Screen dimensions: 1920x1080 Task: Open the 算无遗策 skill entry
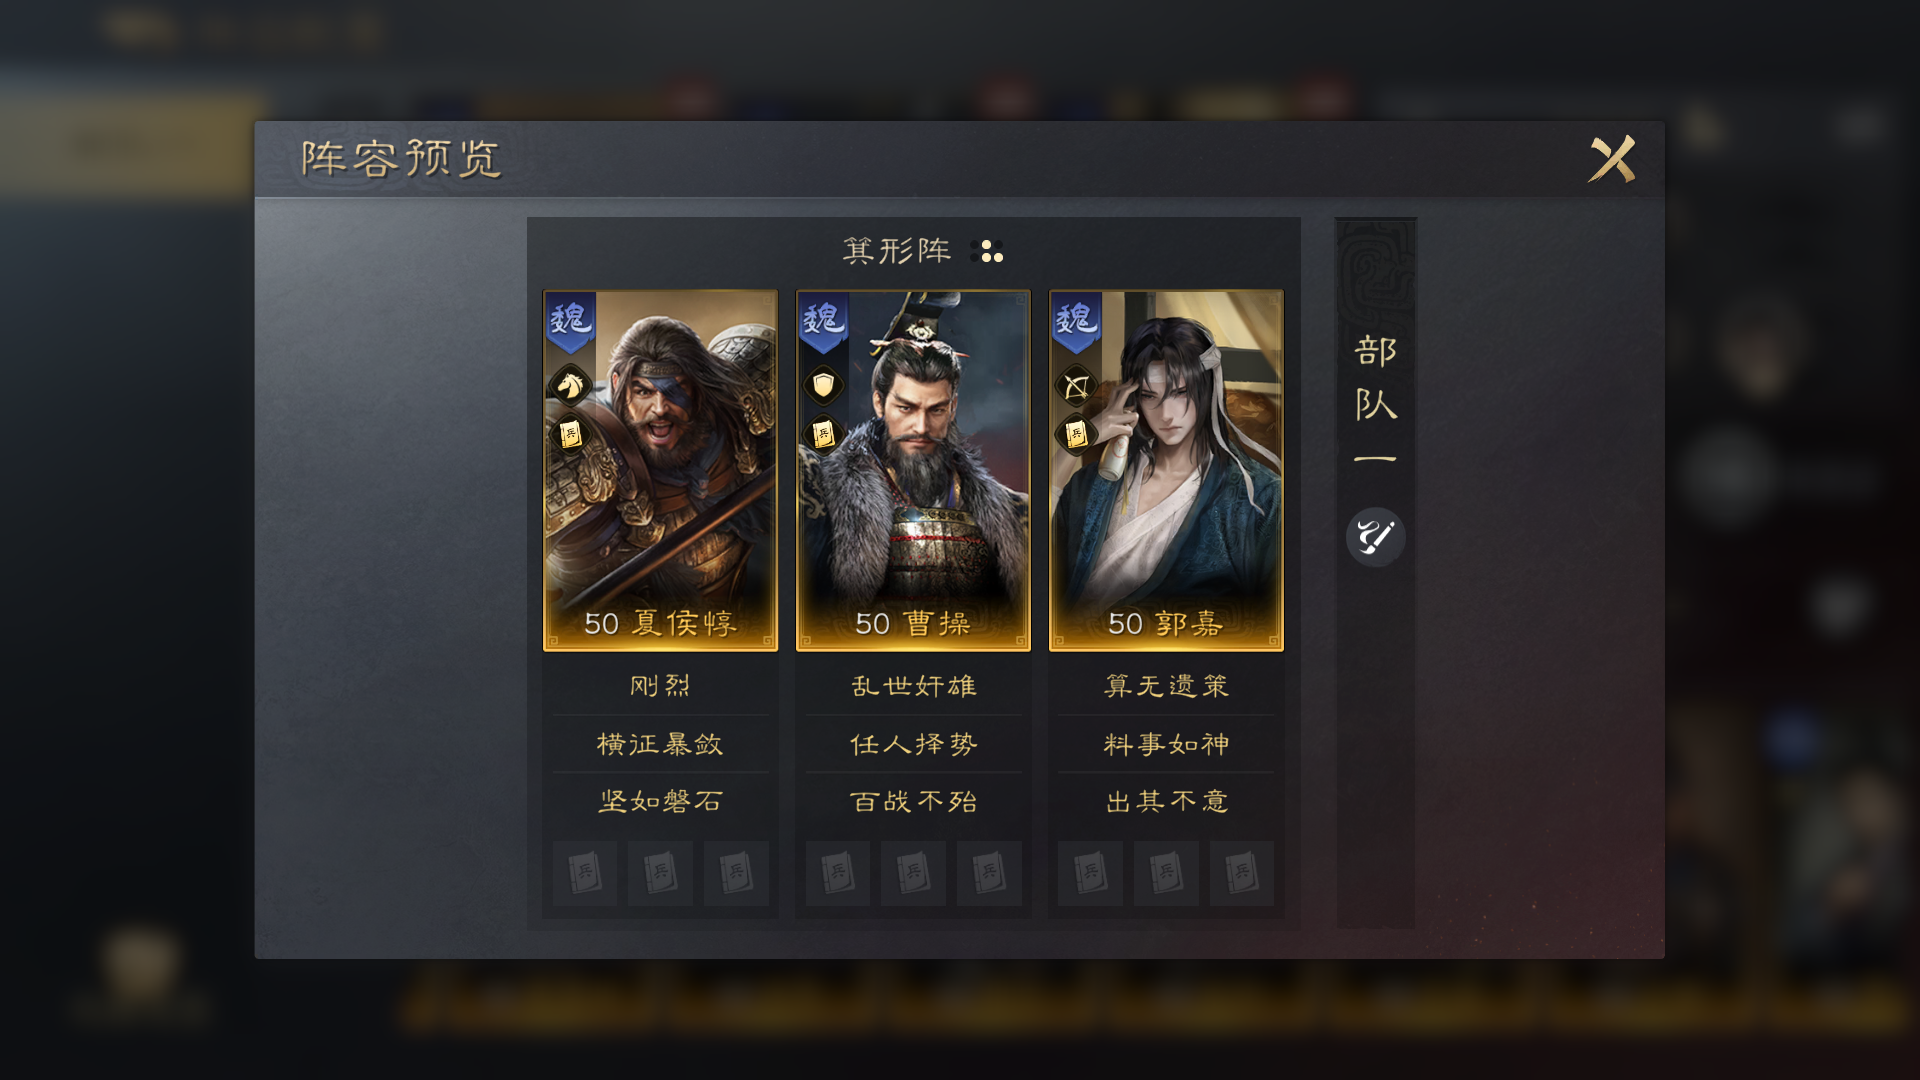pos(1166,686)
